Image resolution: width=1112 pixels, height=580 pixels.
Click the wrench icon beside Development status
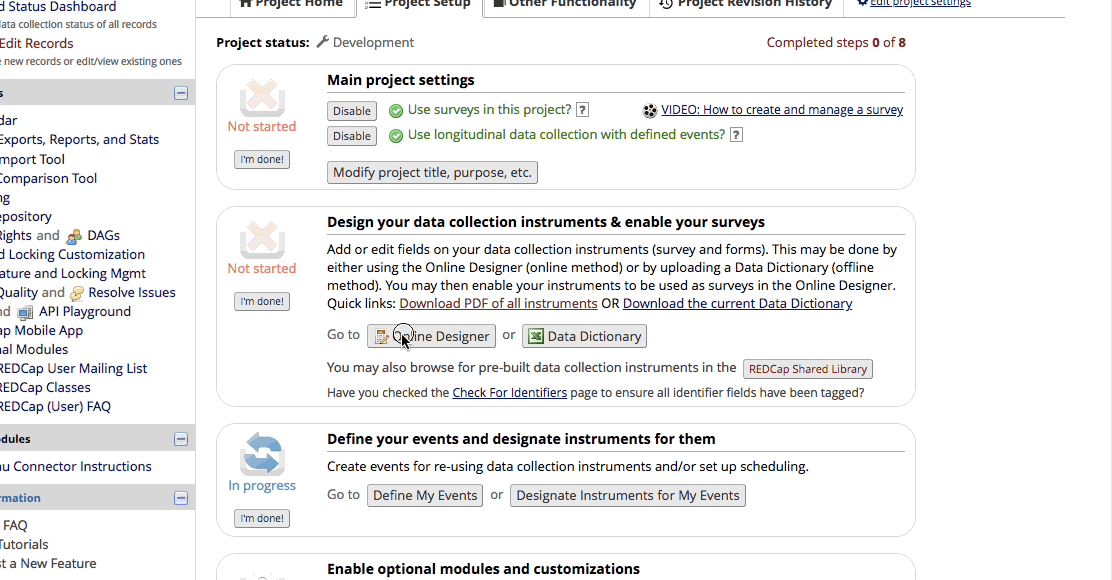click(323, 42)
